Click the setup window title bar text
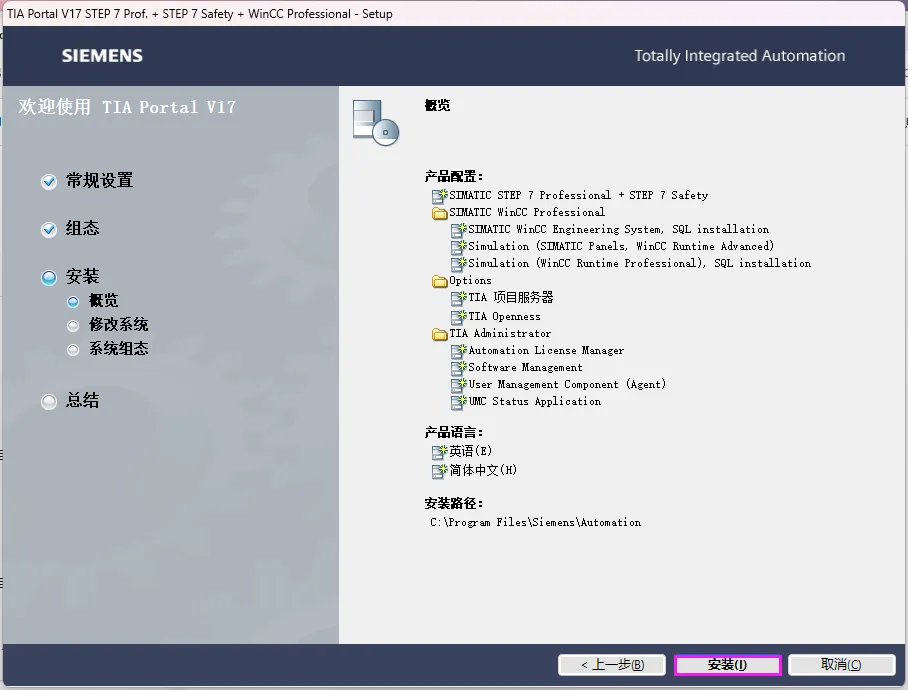908x690 pixels. tap(200, 14)
